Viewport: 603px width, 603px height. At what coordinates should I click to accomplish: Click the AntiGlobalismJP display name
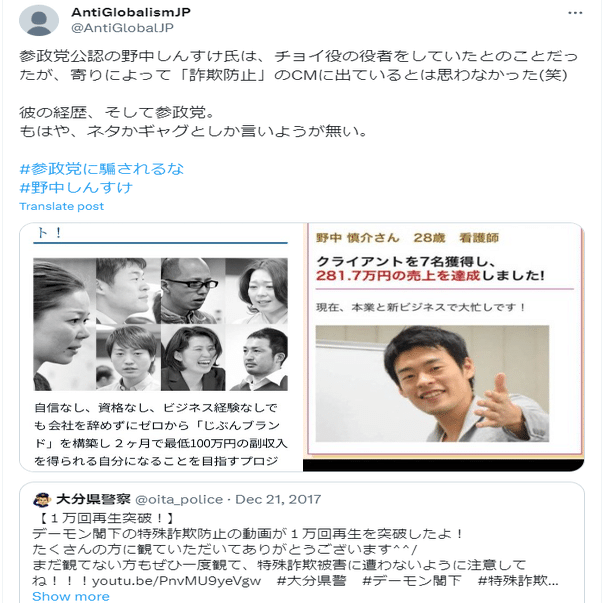(131, 12)
